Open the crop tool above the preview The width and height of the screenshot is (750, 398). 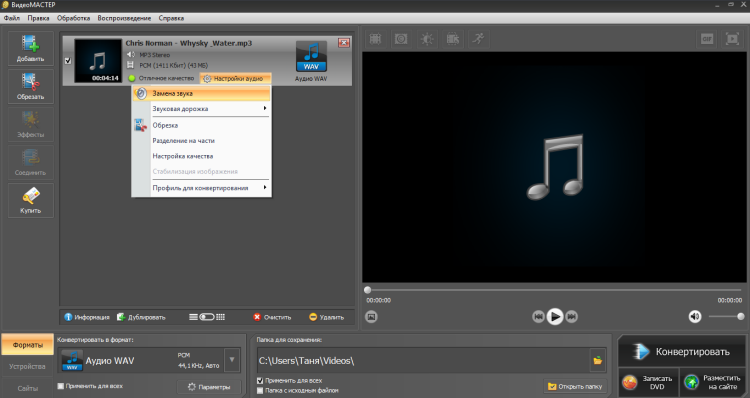[x=375, y=39]
